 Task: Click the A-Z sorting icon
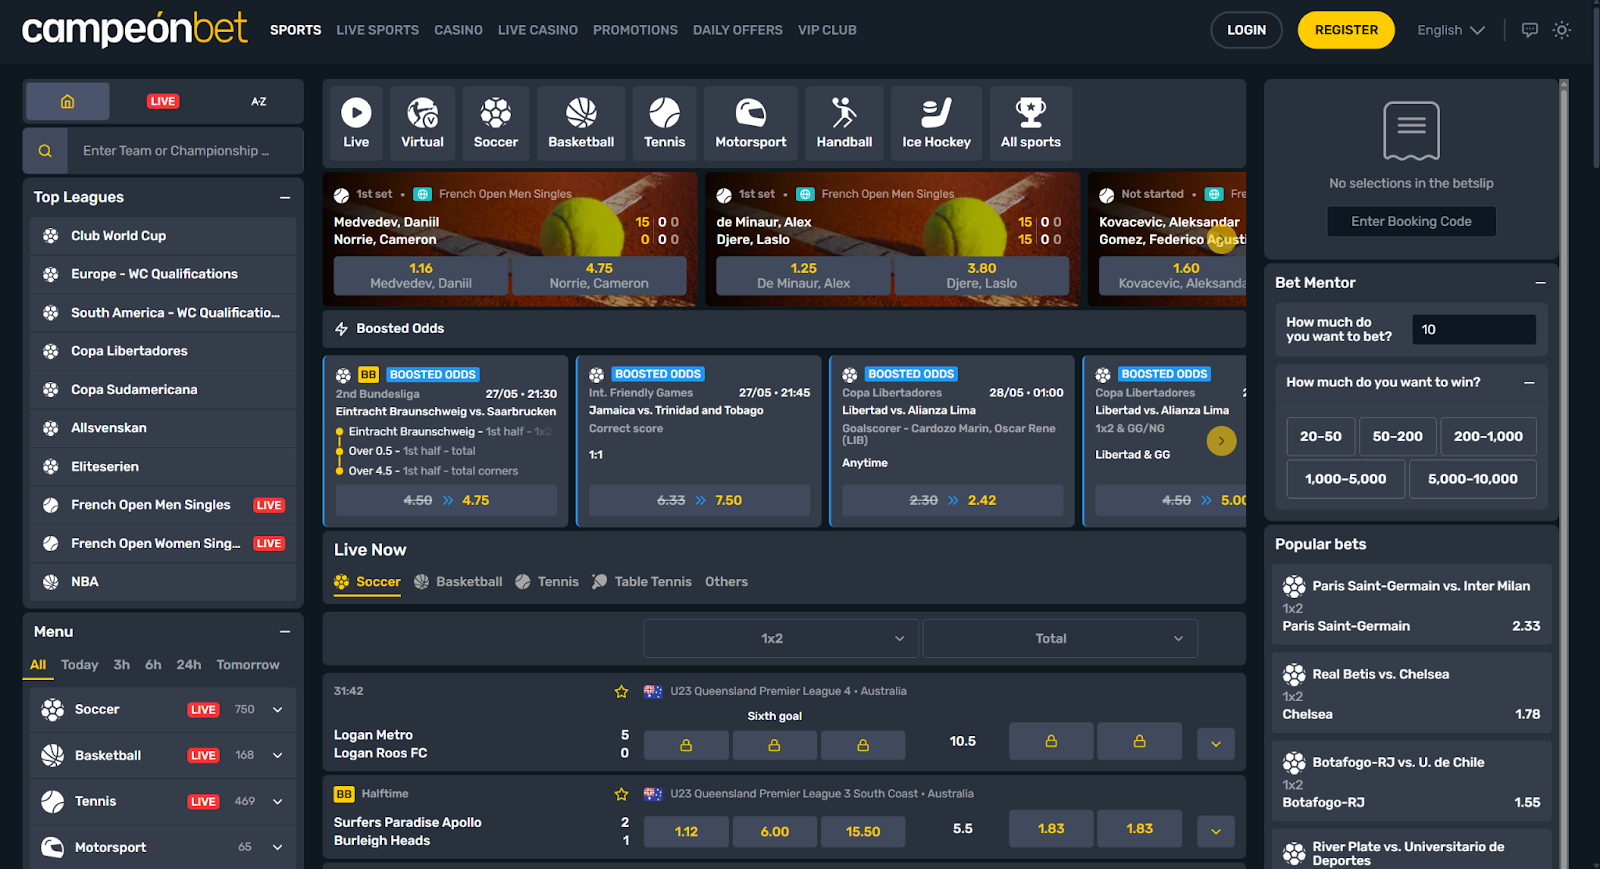tap(258, 101)
